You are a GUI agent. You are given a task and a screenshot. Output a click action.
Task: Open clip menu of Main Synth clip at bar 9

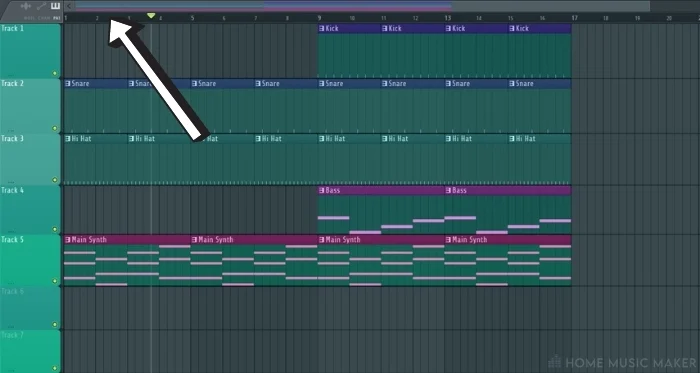coord(321,240)
